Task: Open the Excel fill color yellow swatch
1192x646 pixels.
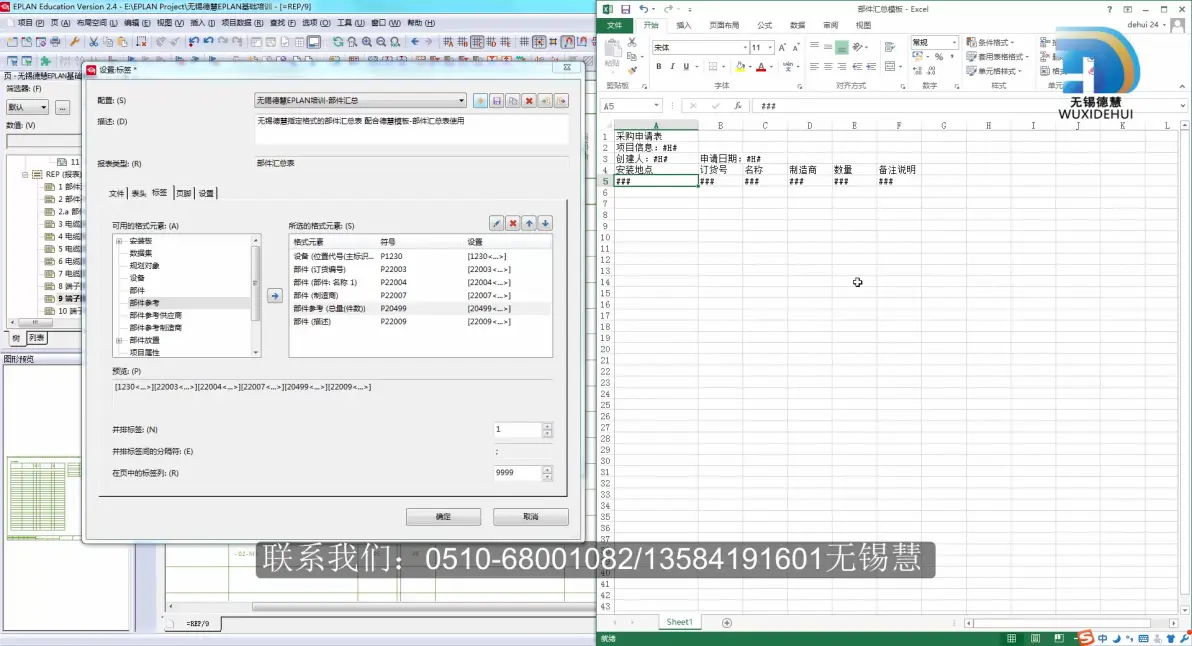Action: [740, 67]
